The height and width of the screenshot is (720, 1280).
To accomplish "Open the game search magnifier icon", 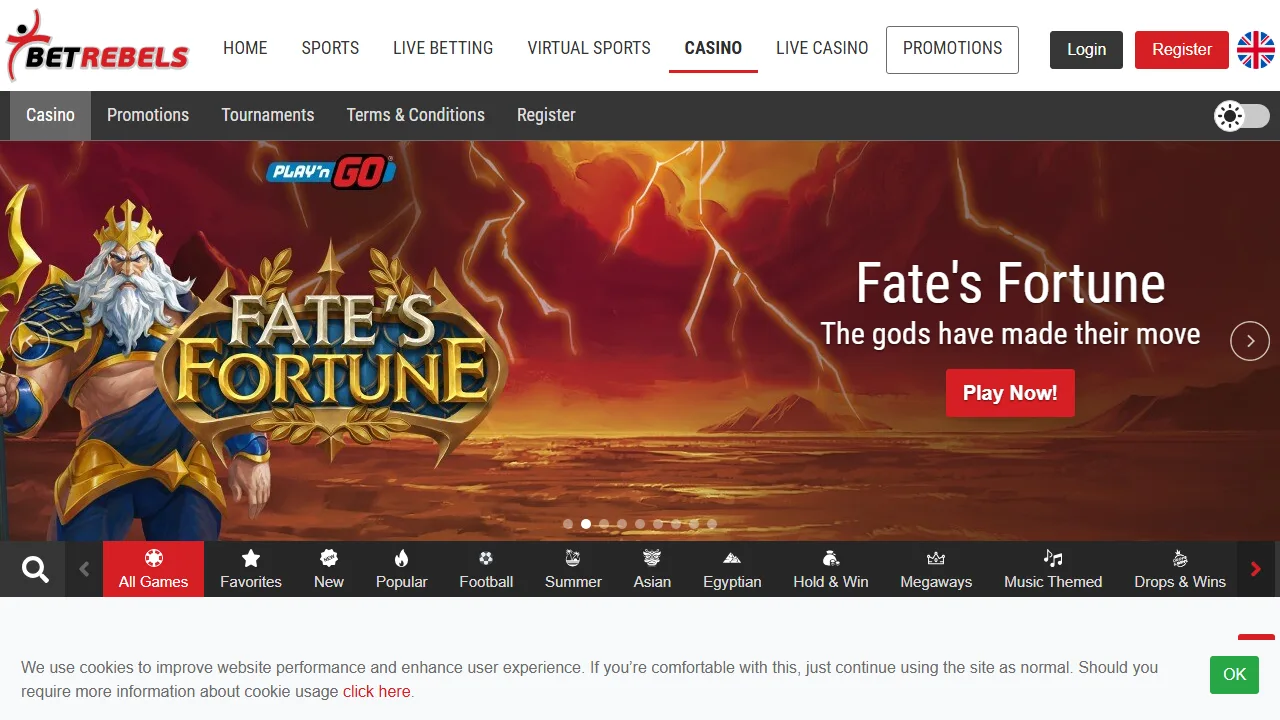I will pos(35,569).
